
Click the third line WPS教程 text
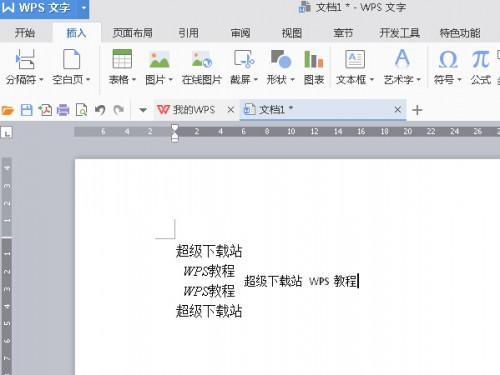click(x=209, y=291)
